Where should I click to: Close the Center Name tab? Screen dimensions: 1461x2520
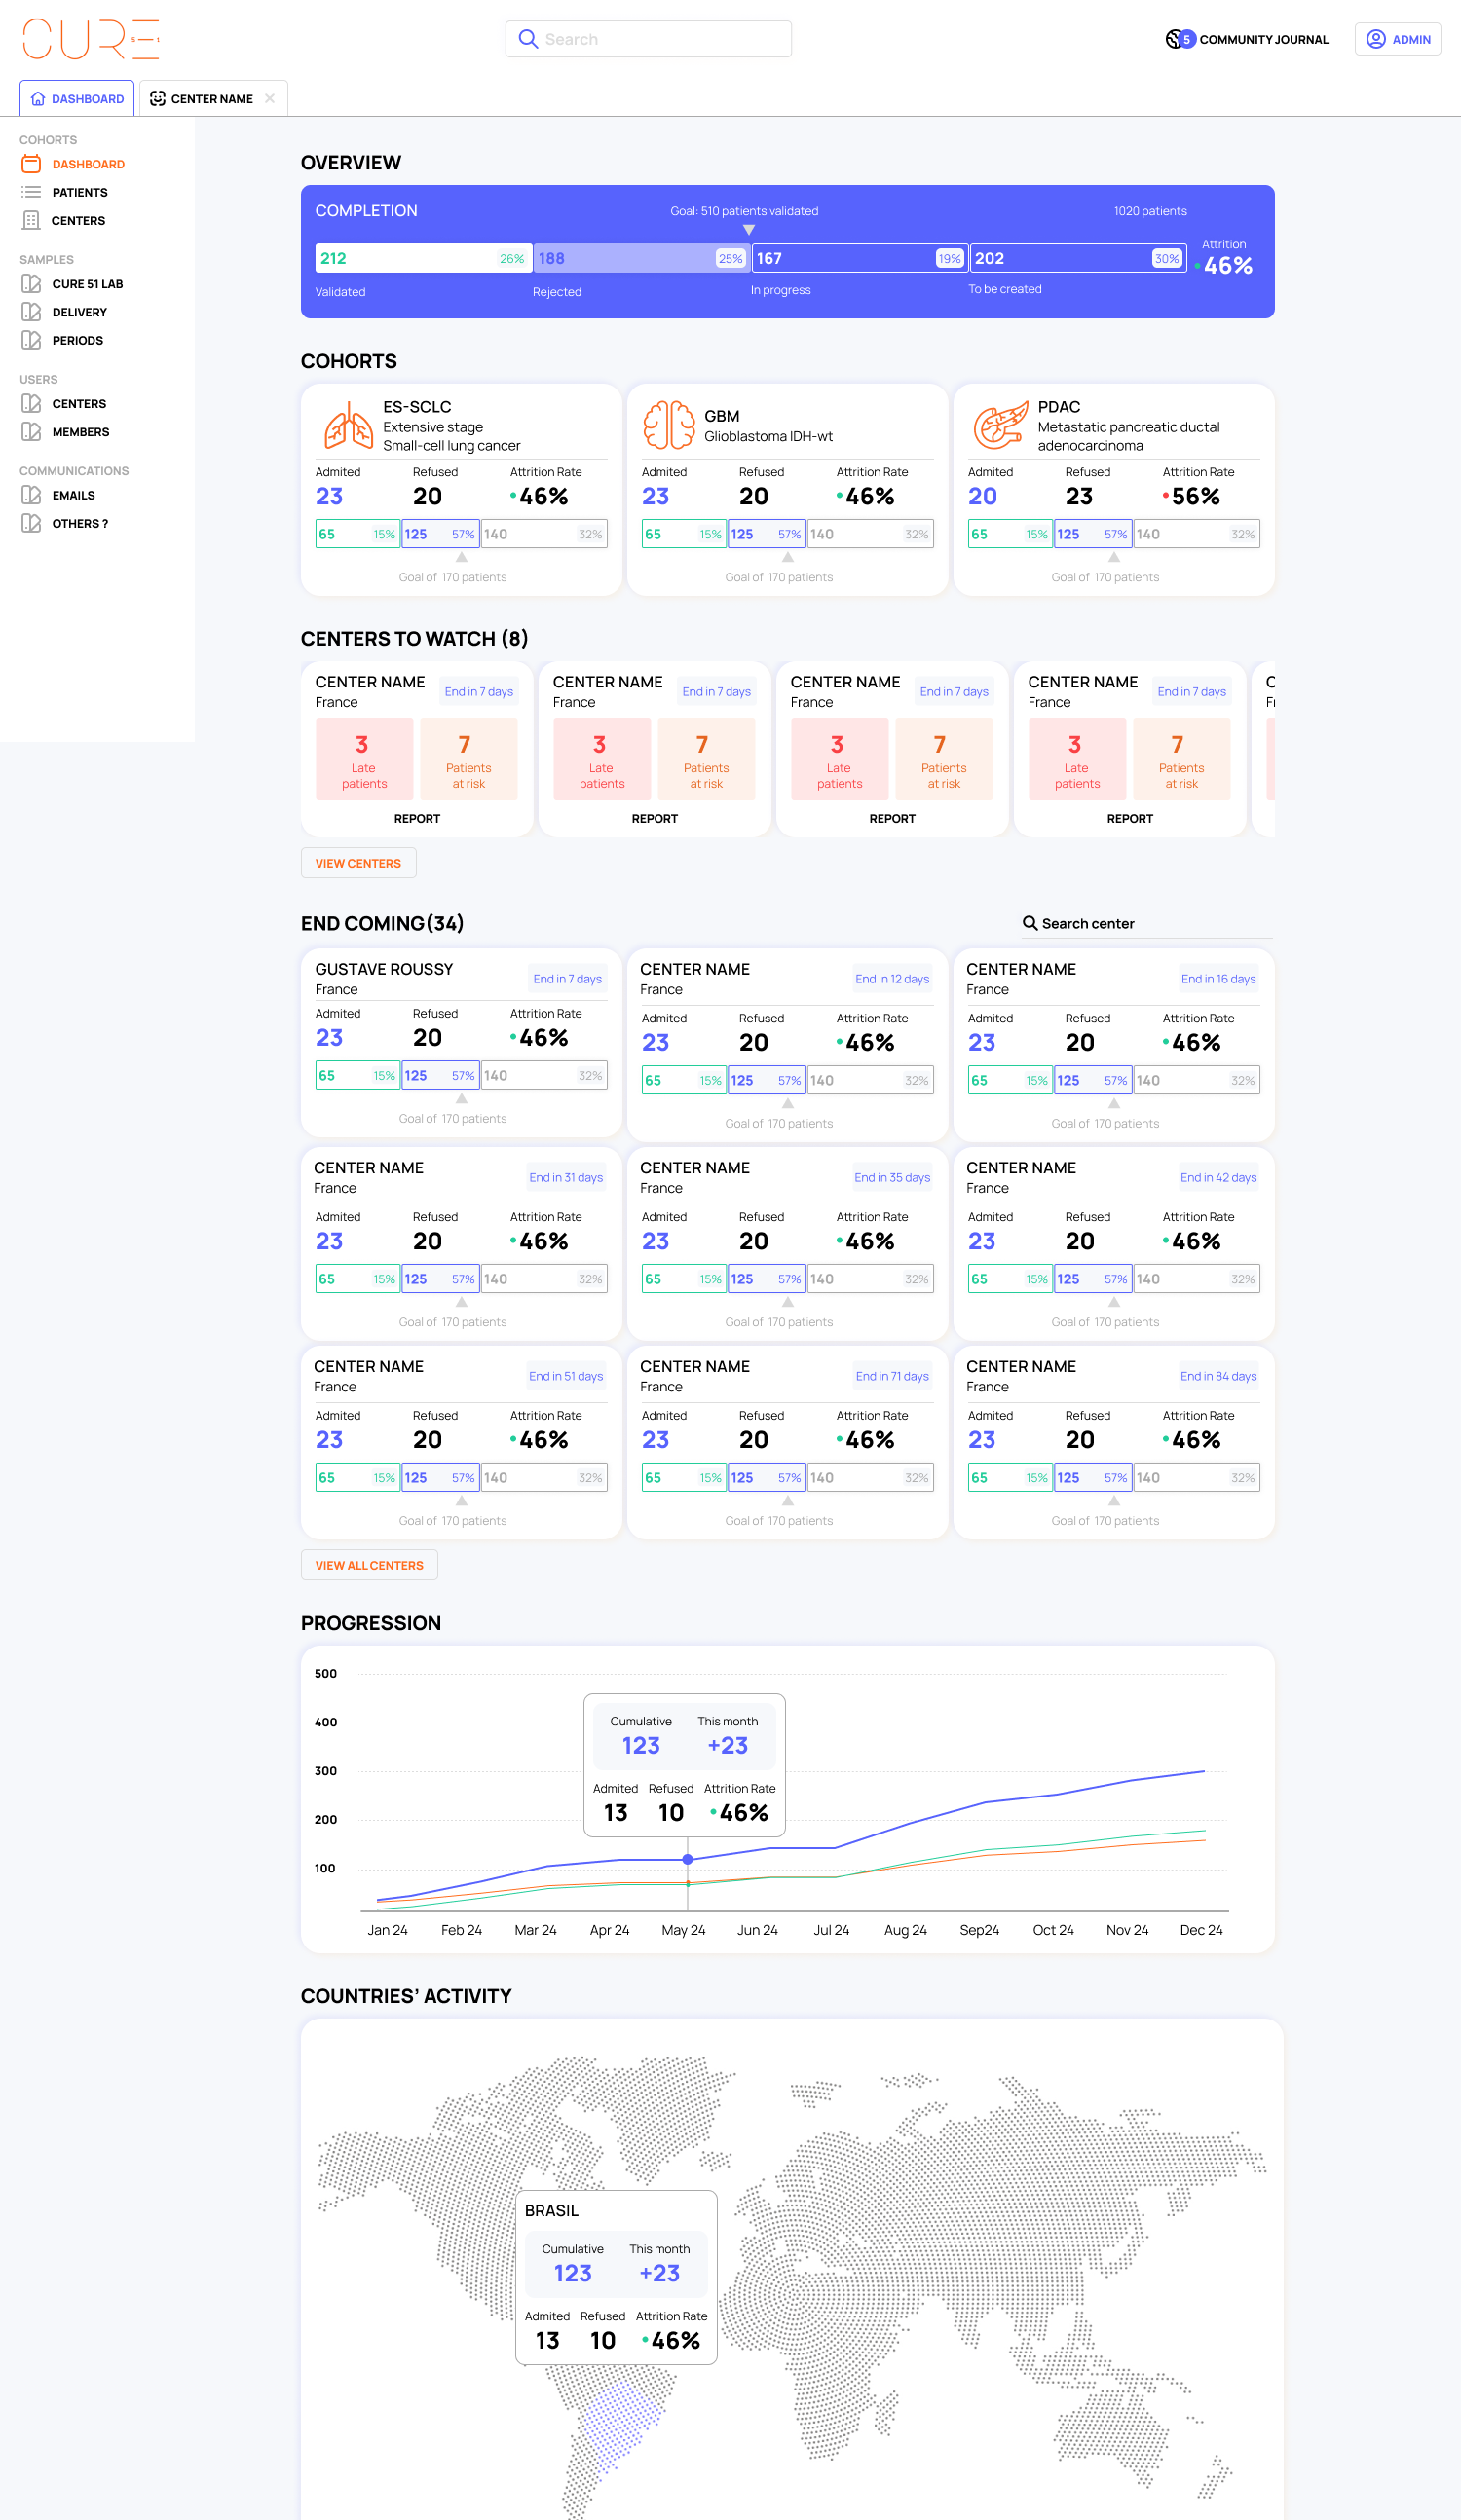coord(270,99)
